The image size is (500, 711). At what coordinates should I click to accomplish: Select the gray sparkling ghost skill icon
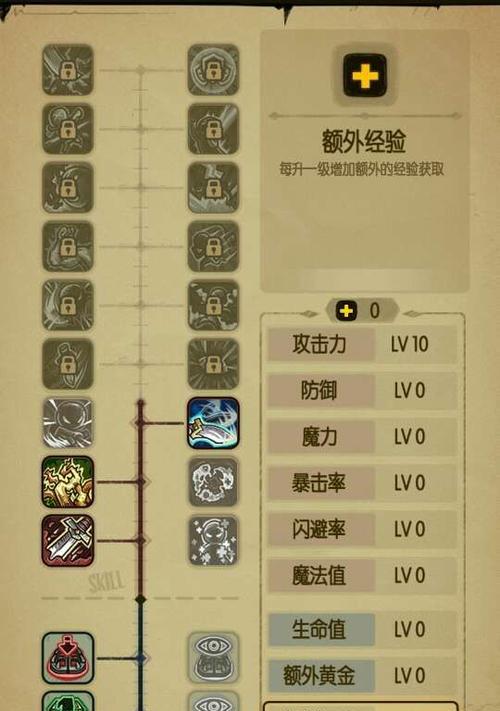213,541
